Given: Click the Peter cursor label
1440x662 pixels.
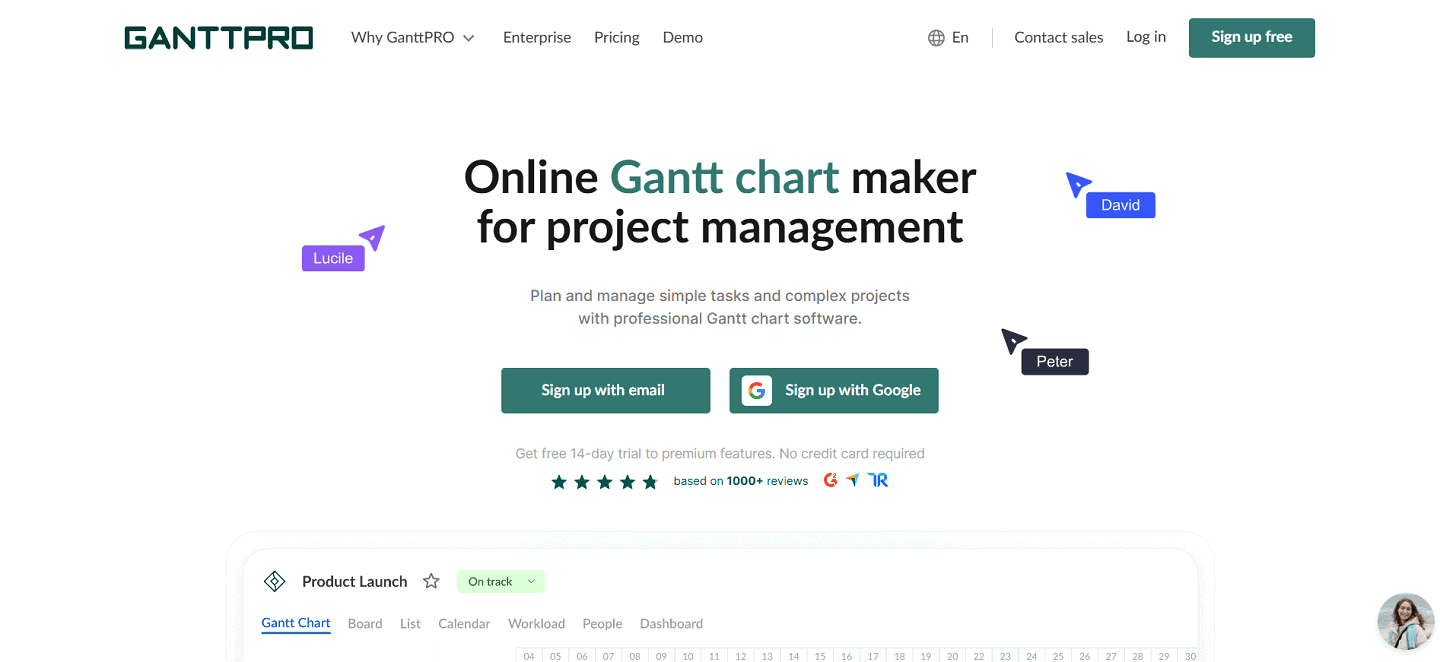Looking at the screenshot, I should (x=1055, y=361).
